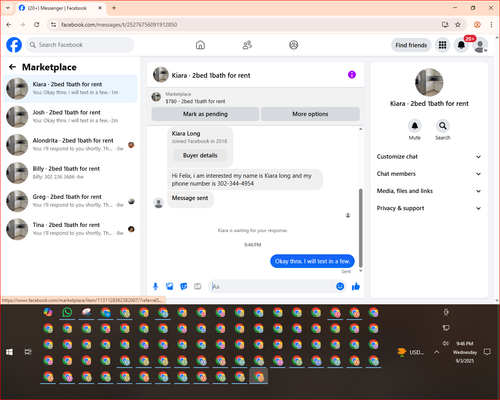This screenshot has width=500, height=400.
Task: Open Buyer details button
Action: (200, 155)
